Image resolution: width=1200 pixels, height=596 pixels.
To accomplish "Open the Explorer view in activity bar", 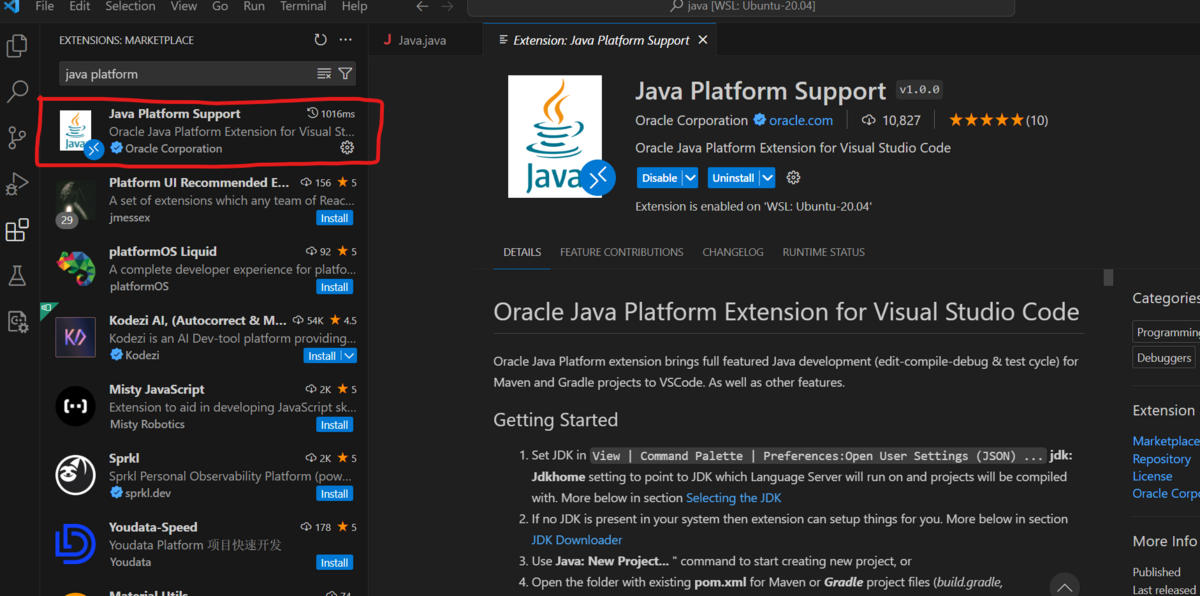I will [17, 46].
